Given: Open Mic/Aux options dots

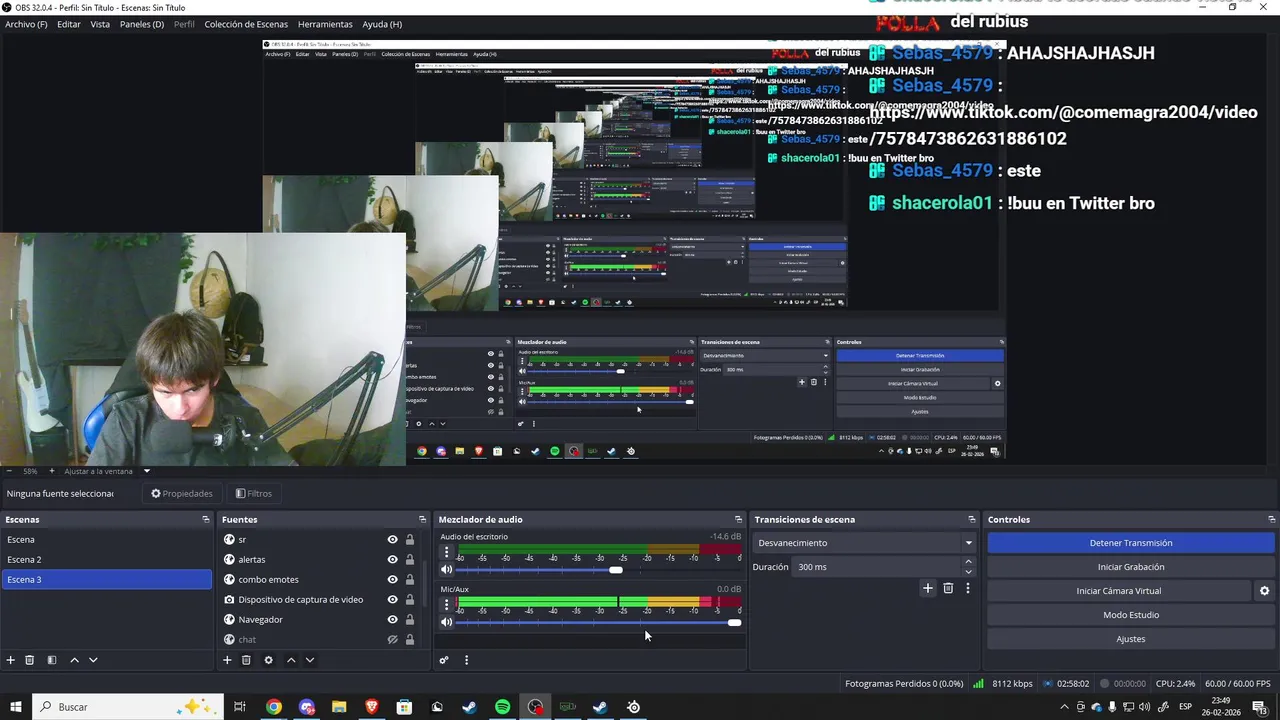Looking at the screenshot, I should point(446,605).
